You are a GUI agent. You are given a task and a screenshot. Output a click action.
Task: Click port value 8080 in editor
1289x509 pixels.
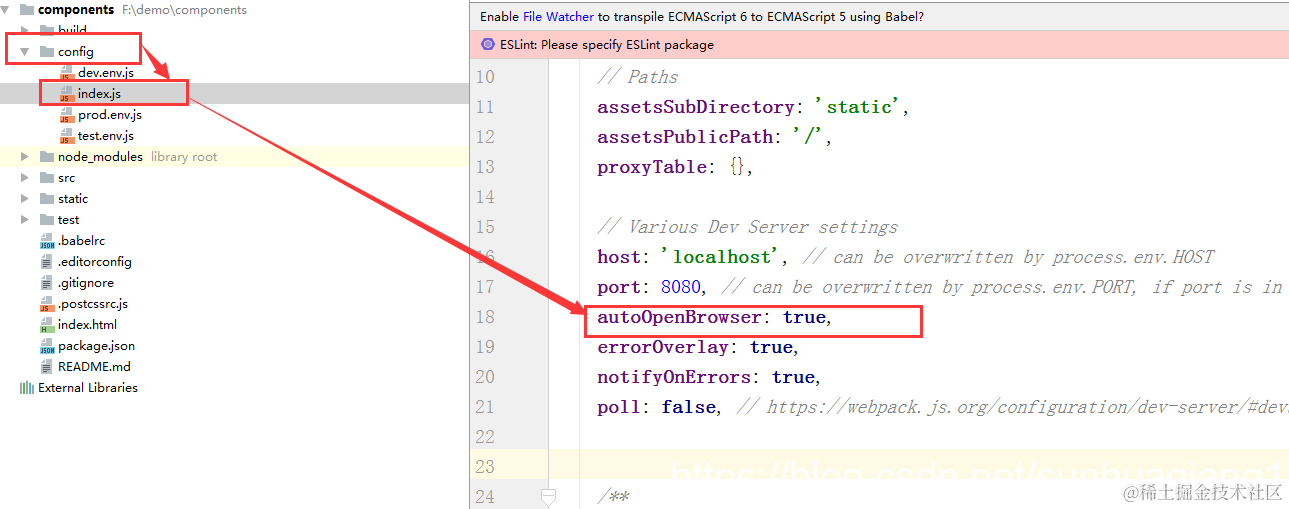pos(681,287)
